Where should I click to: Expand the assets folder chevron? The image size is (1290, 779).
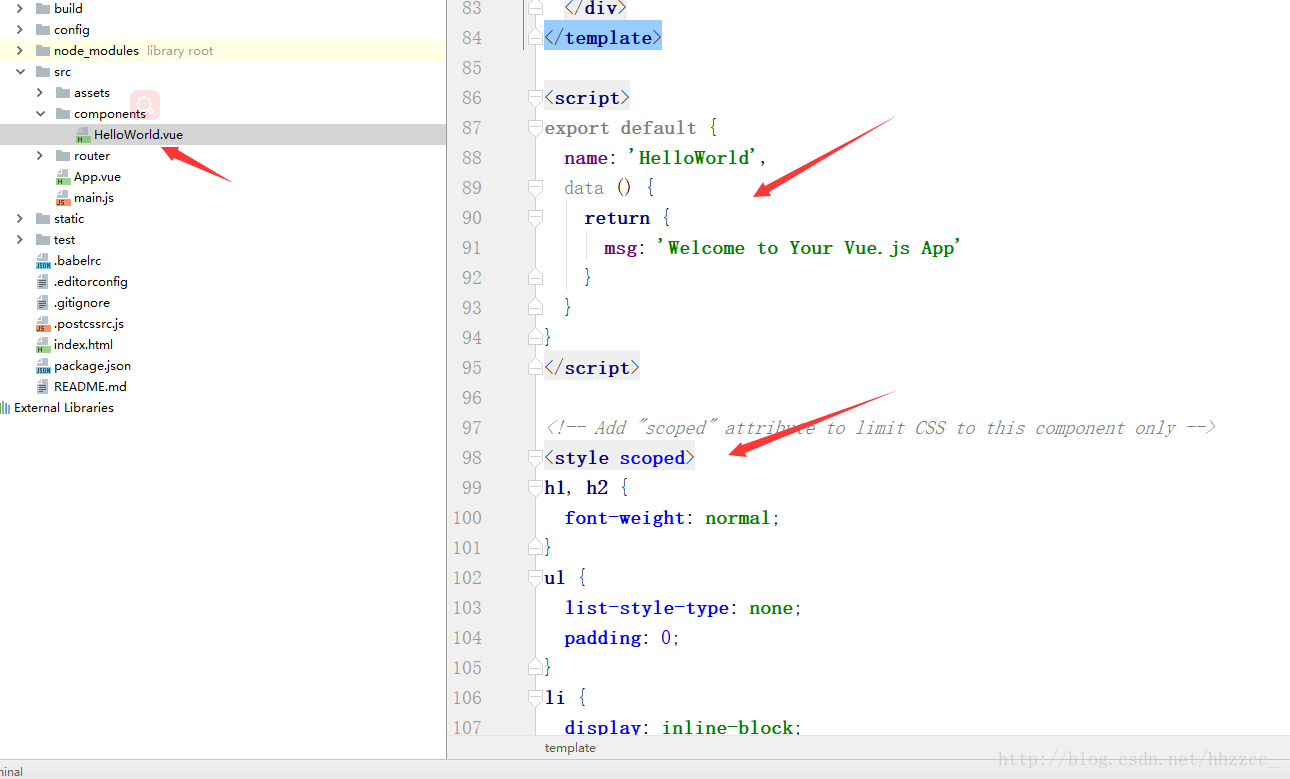[x=40, y=93]
